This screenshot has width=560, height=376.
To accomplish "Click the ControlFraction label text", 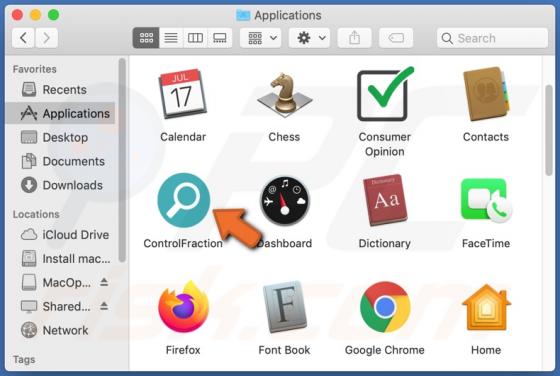I will click(x=183, y=244).
